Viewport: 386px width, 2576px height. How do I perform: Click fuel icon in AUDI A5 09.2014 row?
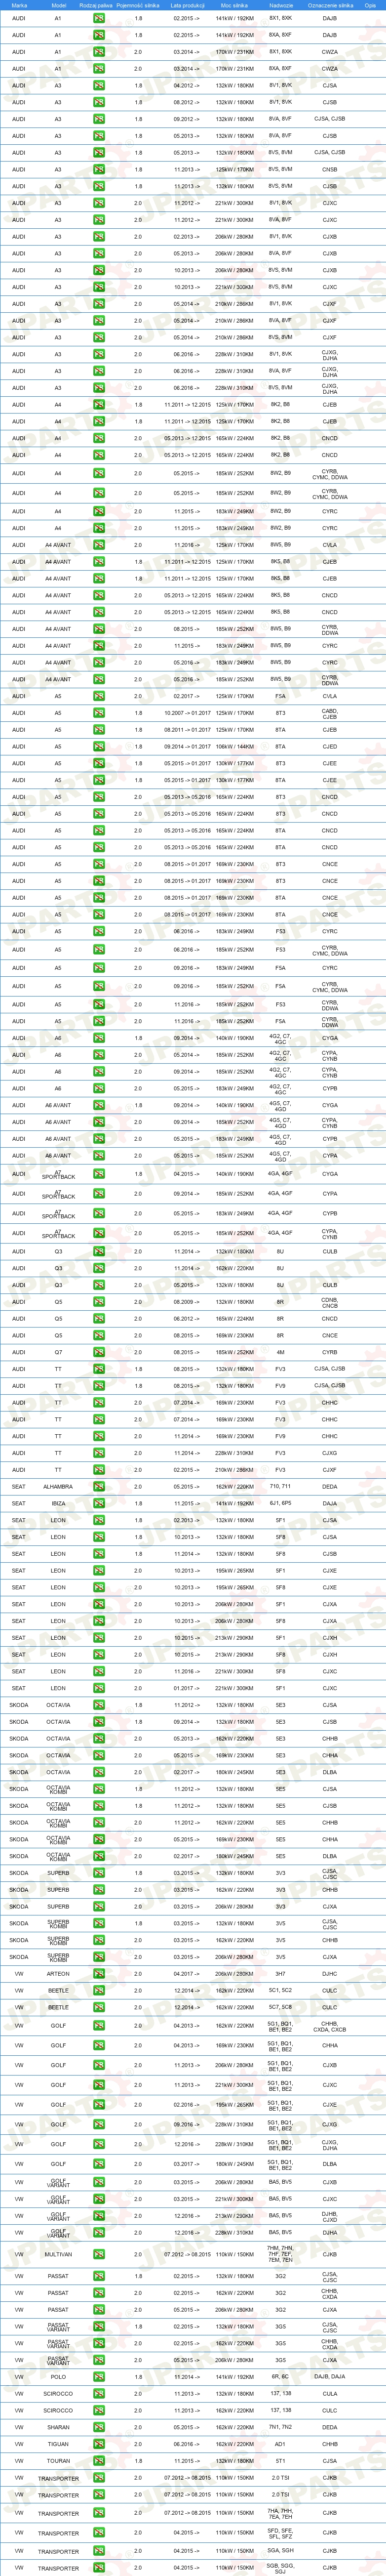(x=99, y=747)
